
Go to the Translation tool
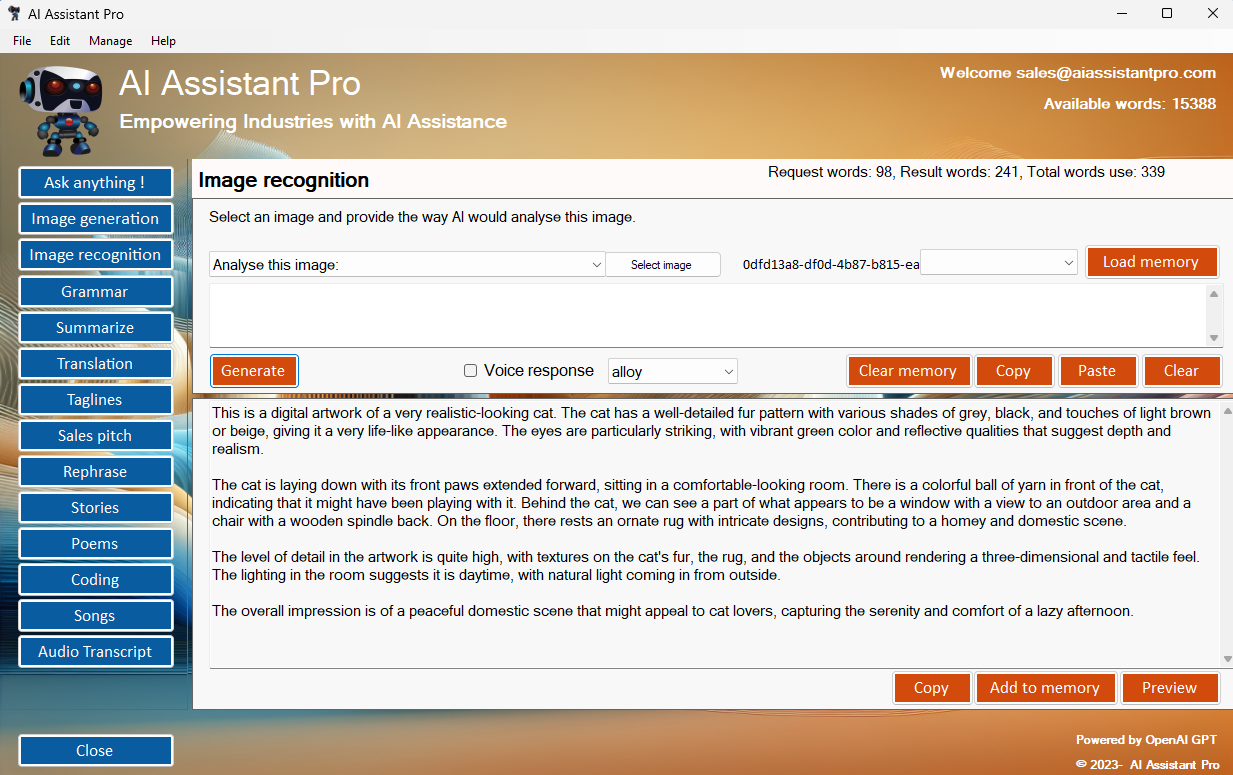coord(95,363)
